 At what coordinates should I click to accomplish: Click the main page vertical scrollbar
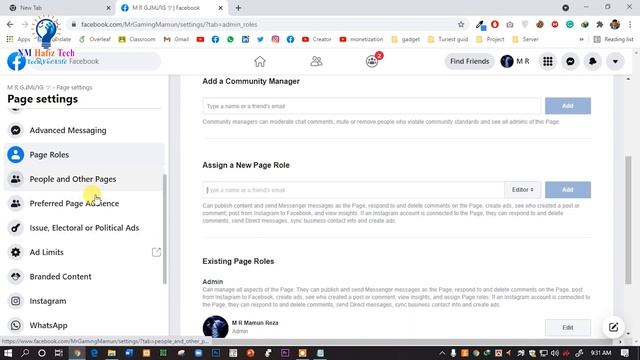[x=628, y=220]
